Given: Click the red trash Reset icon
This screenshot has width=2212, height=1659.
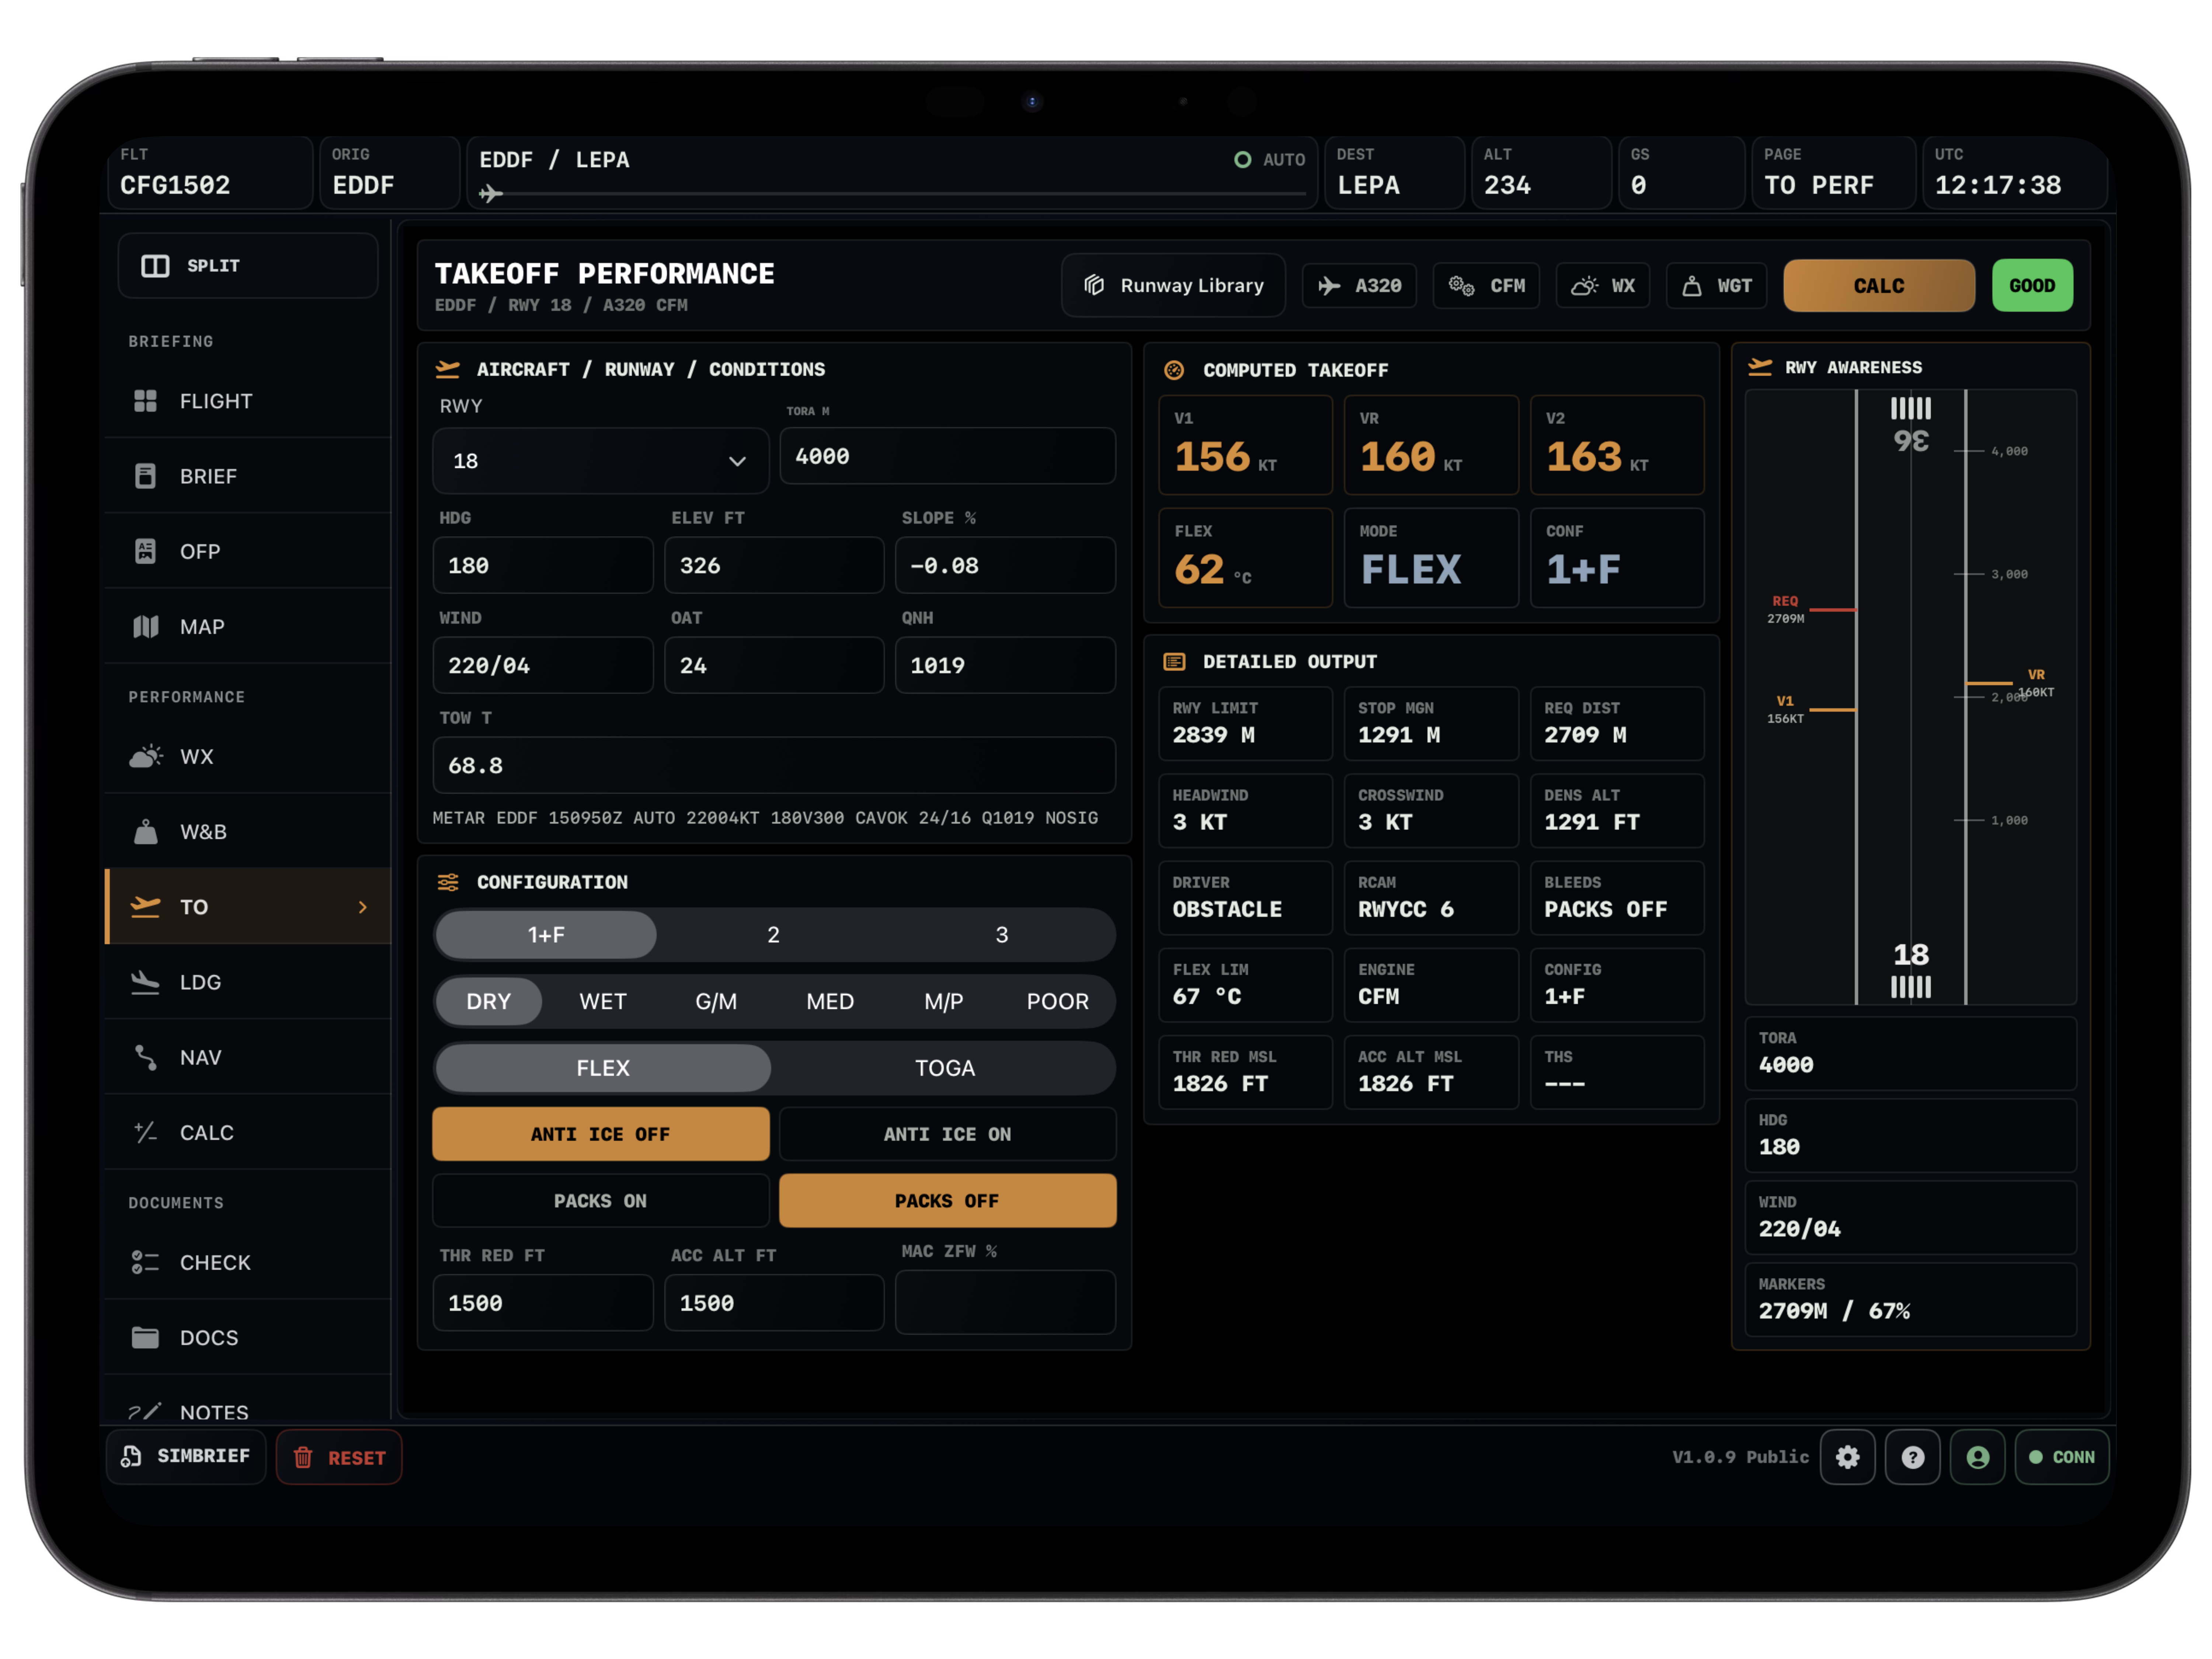Looking at the screenshot, I should coord(303,1457).
